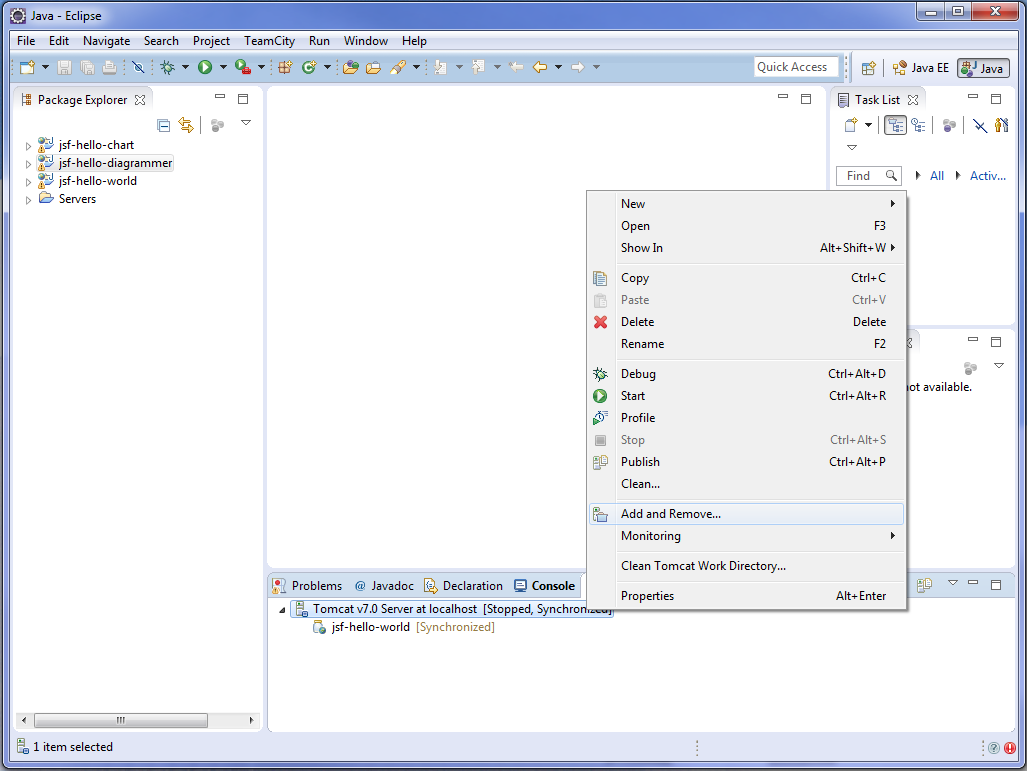Image resolution: width=1027 pixels, height=771 pixels.
Task: Click the Debug bug icon in main toolbar
Action: 167,67
